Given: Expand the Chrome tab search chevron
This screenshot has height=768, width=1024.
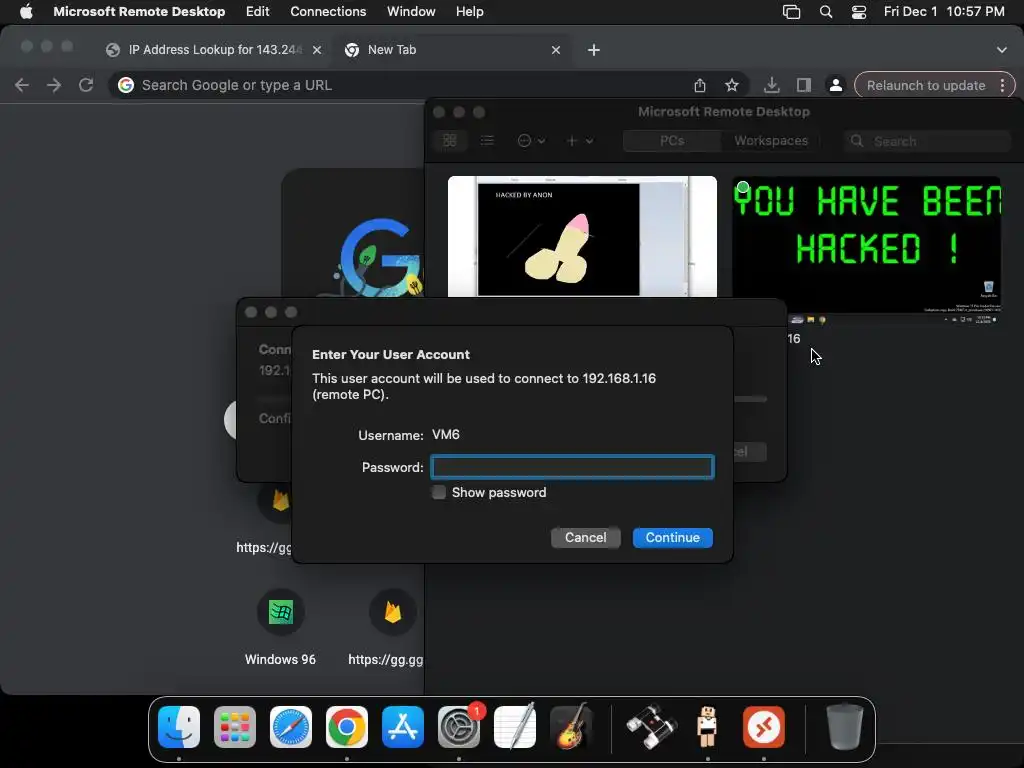Looking at the screenshot, I should pyautogui.click(x=1002, y=50).
